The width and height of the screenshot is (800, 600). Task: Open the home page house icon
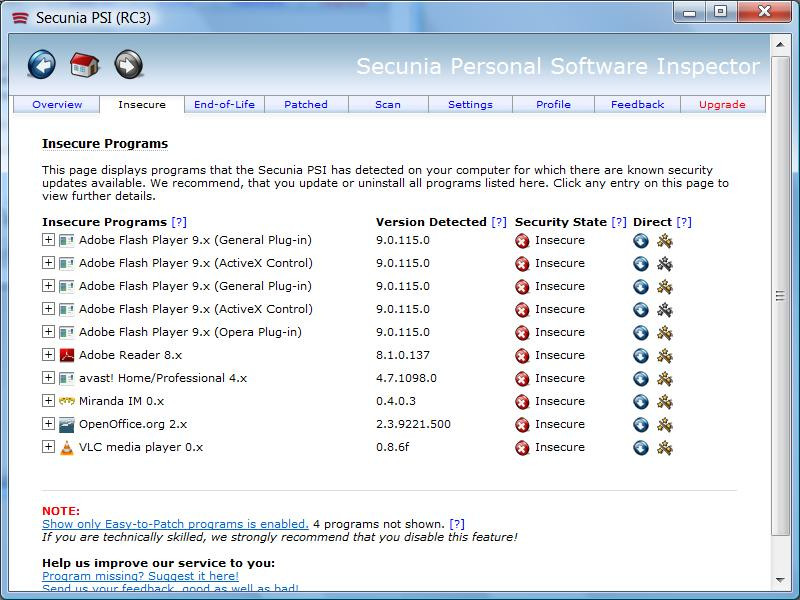click(85, 64)
